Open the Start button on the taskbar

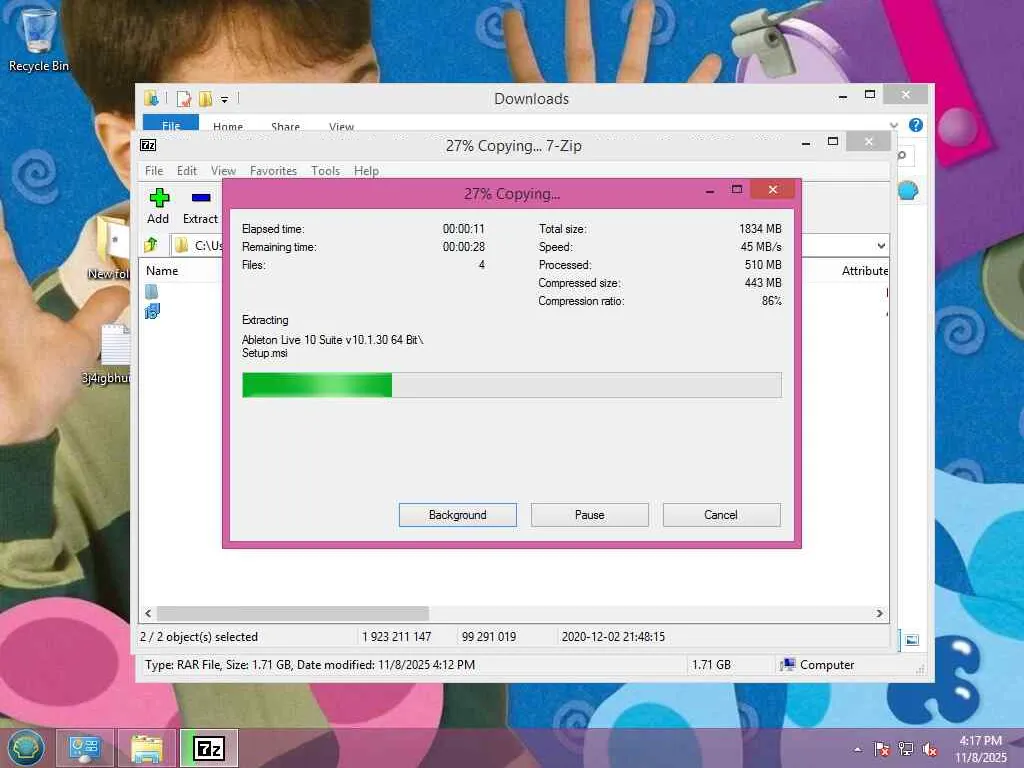[x=26, y=748]
